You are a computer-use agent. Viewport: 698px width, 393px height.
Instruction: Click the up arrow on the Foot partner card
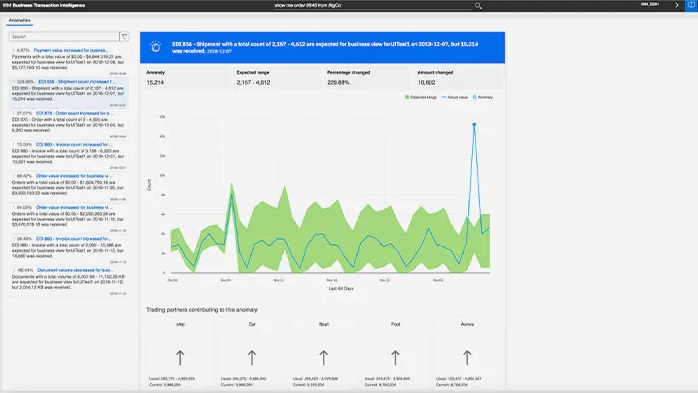(x=395, y=357)
